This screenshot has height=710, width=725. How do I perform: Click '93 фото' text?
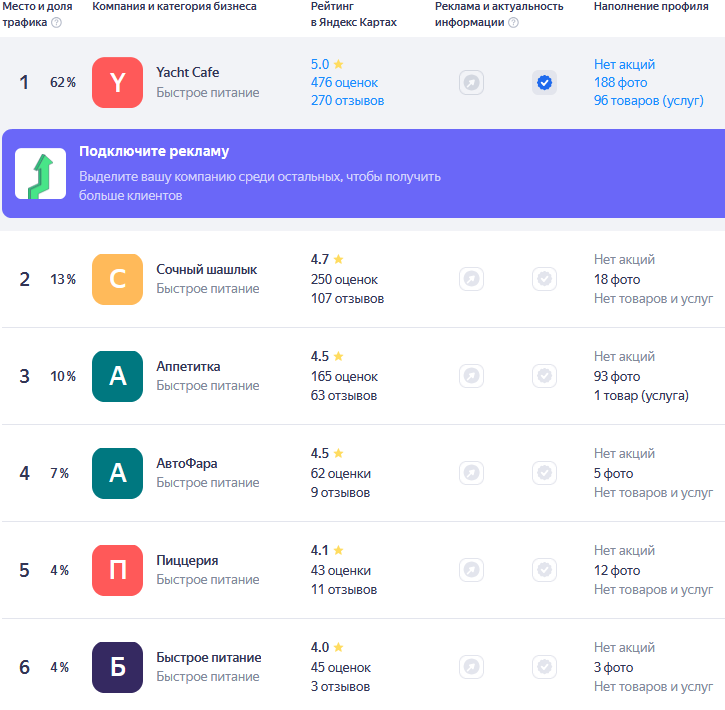617,377
